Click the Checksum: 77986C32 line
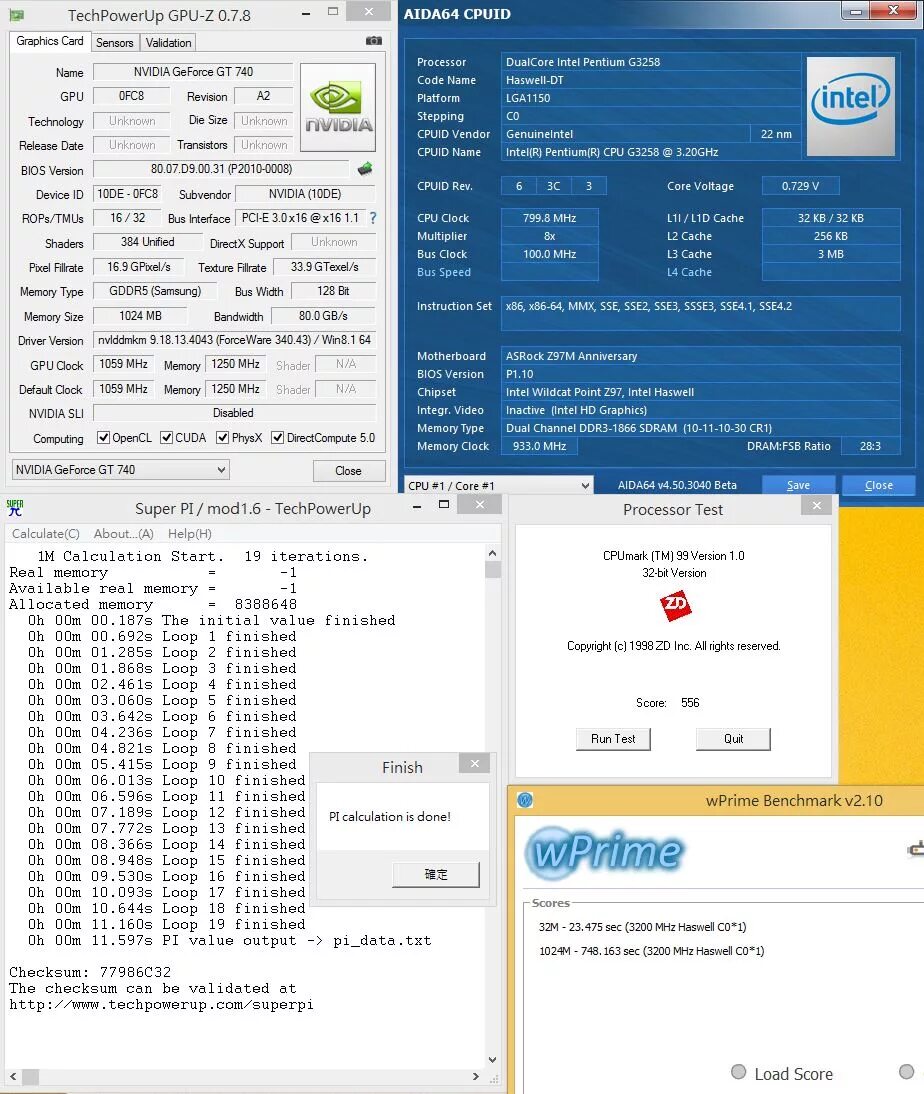 tap(90, 972)
